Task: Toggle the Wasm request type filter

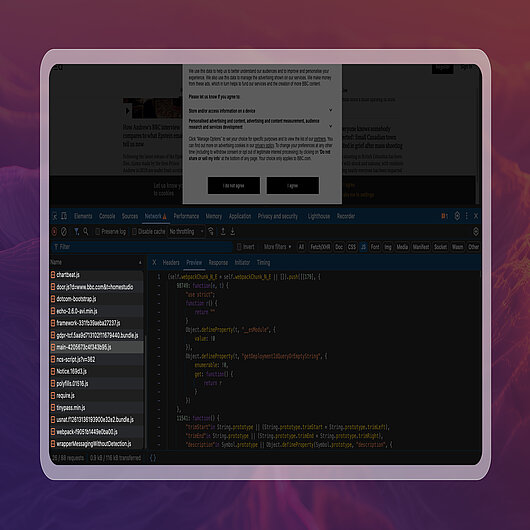Action: [x=457, y=247]
